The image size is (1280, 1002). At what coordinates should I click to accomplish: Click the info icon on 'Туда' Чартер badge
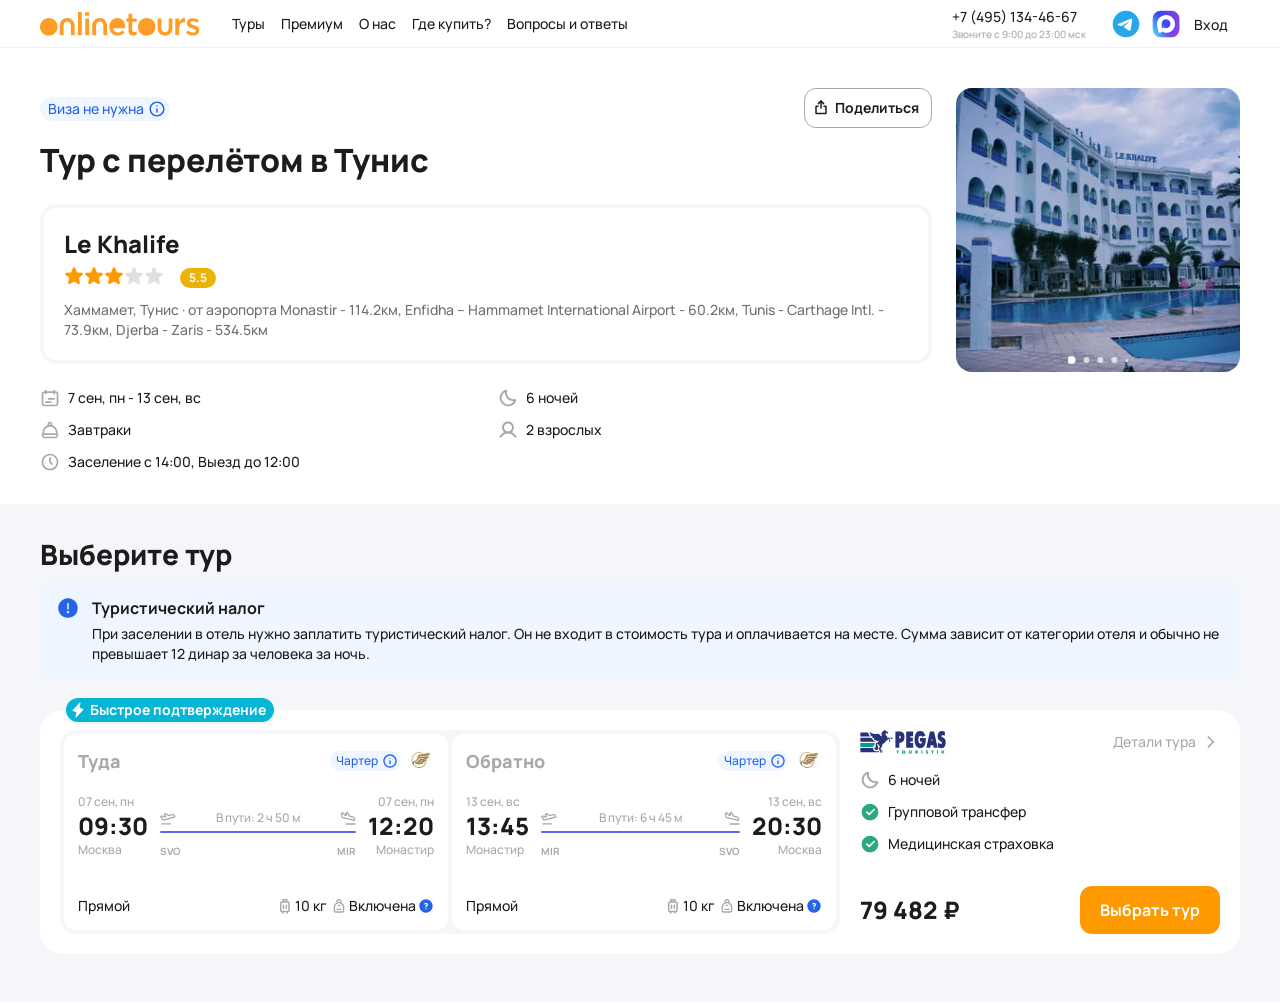(x=390, y=761)
